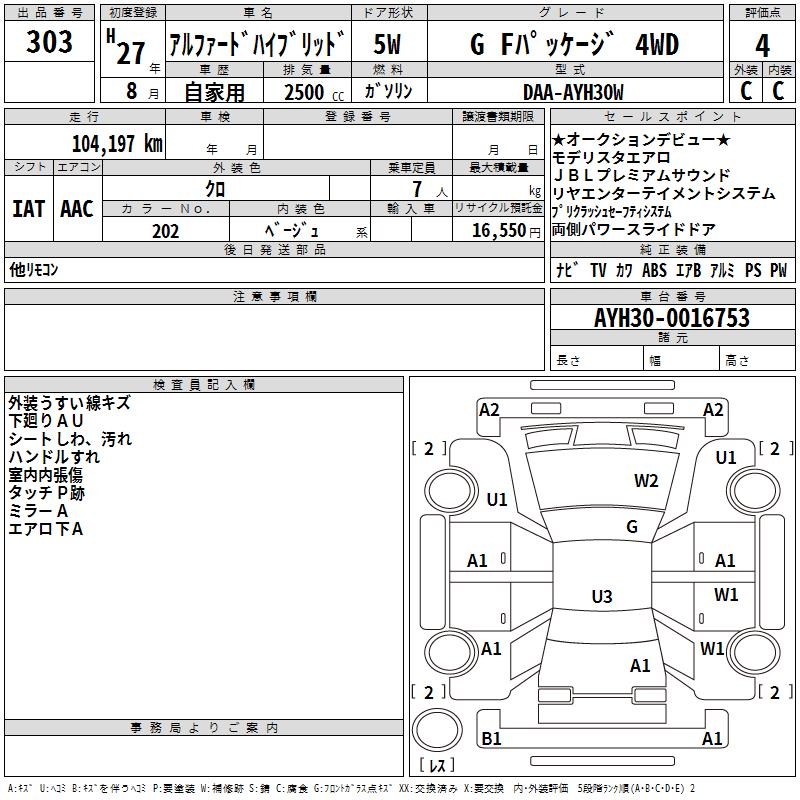
Task: Click U3 mark on the roof
Action: (602, 596)
